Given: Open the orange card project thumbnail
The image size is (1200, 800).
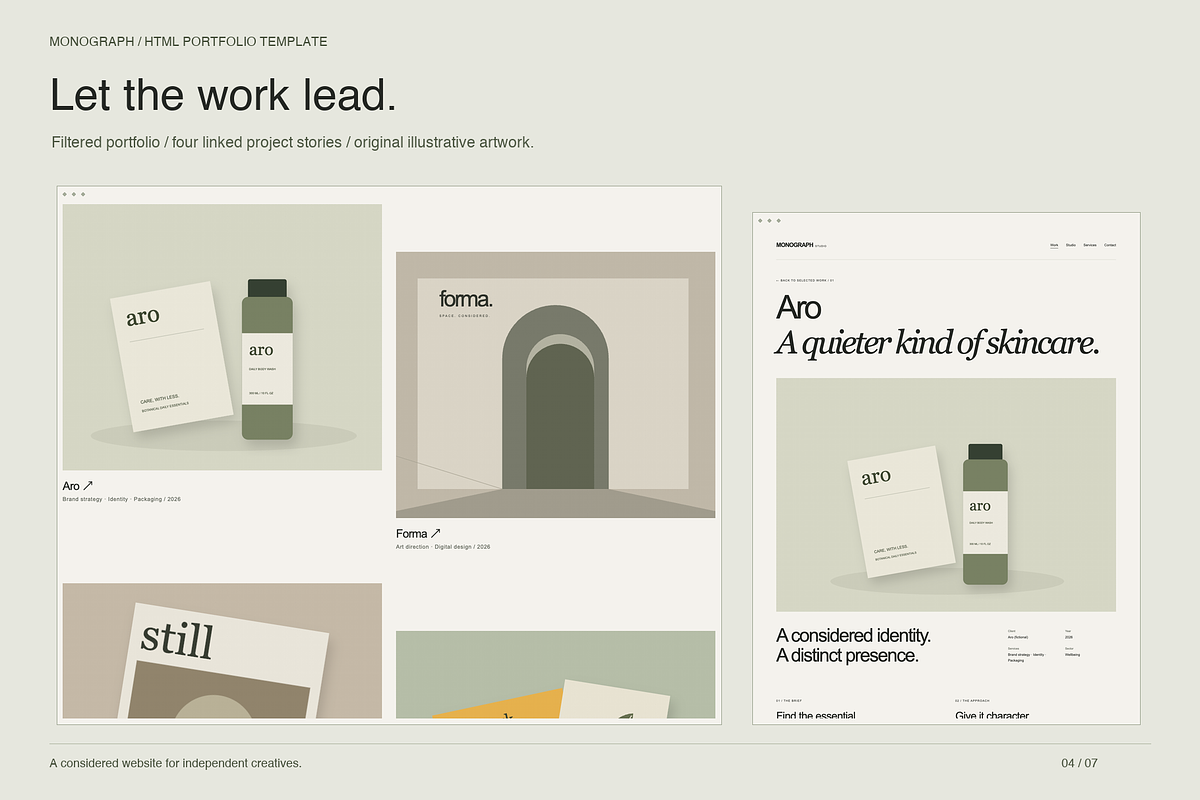Looking at the screenshot, I should [x=555, y=675].
